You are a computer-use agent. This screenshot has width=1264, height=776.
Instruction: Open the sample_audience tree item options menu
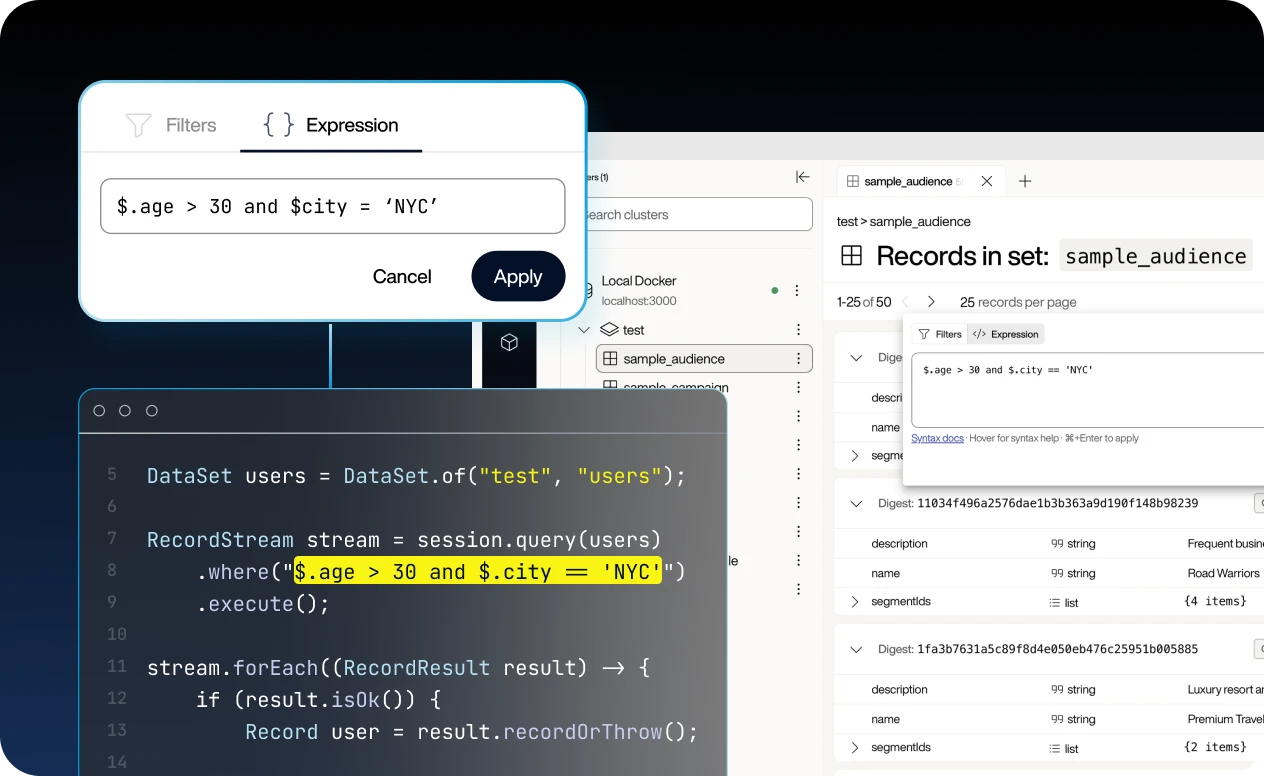tap(797, 358)
